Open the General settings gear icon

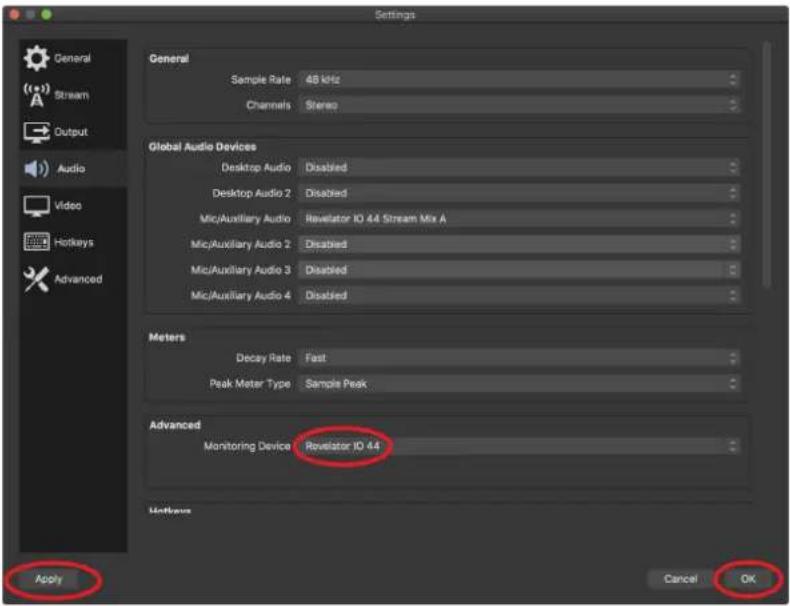click(x=36, y=58)
